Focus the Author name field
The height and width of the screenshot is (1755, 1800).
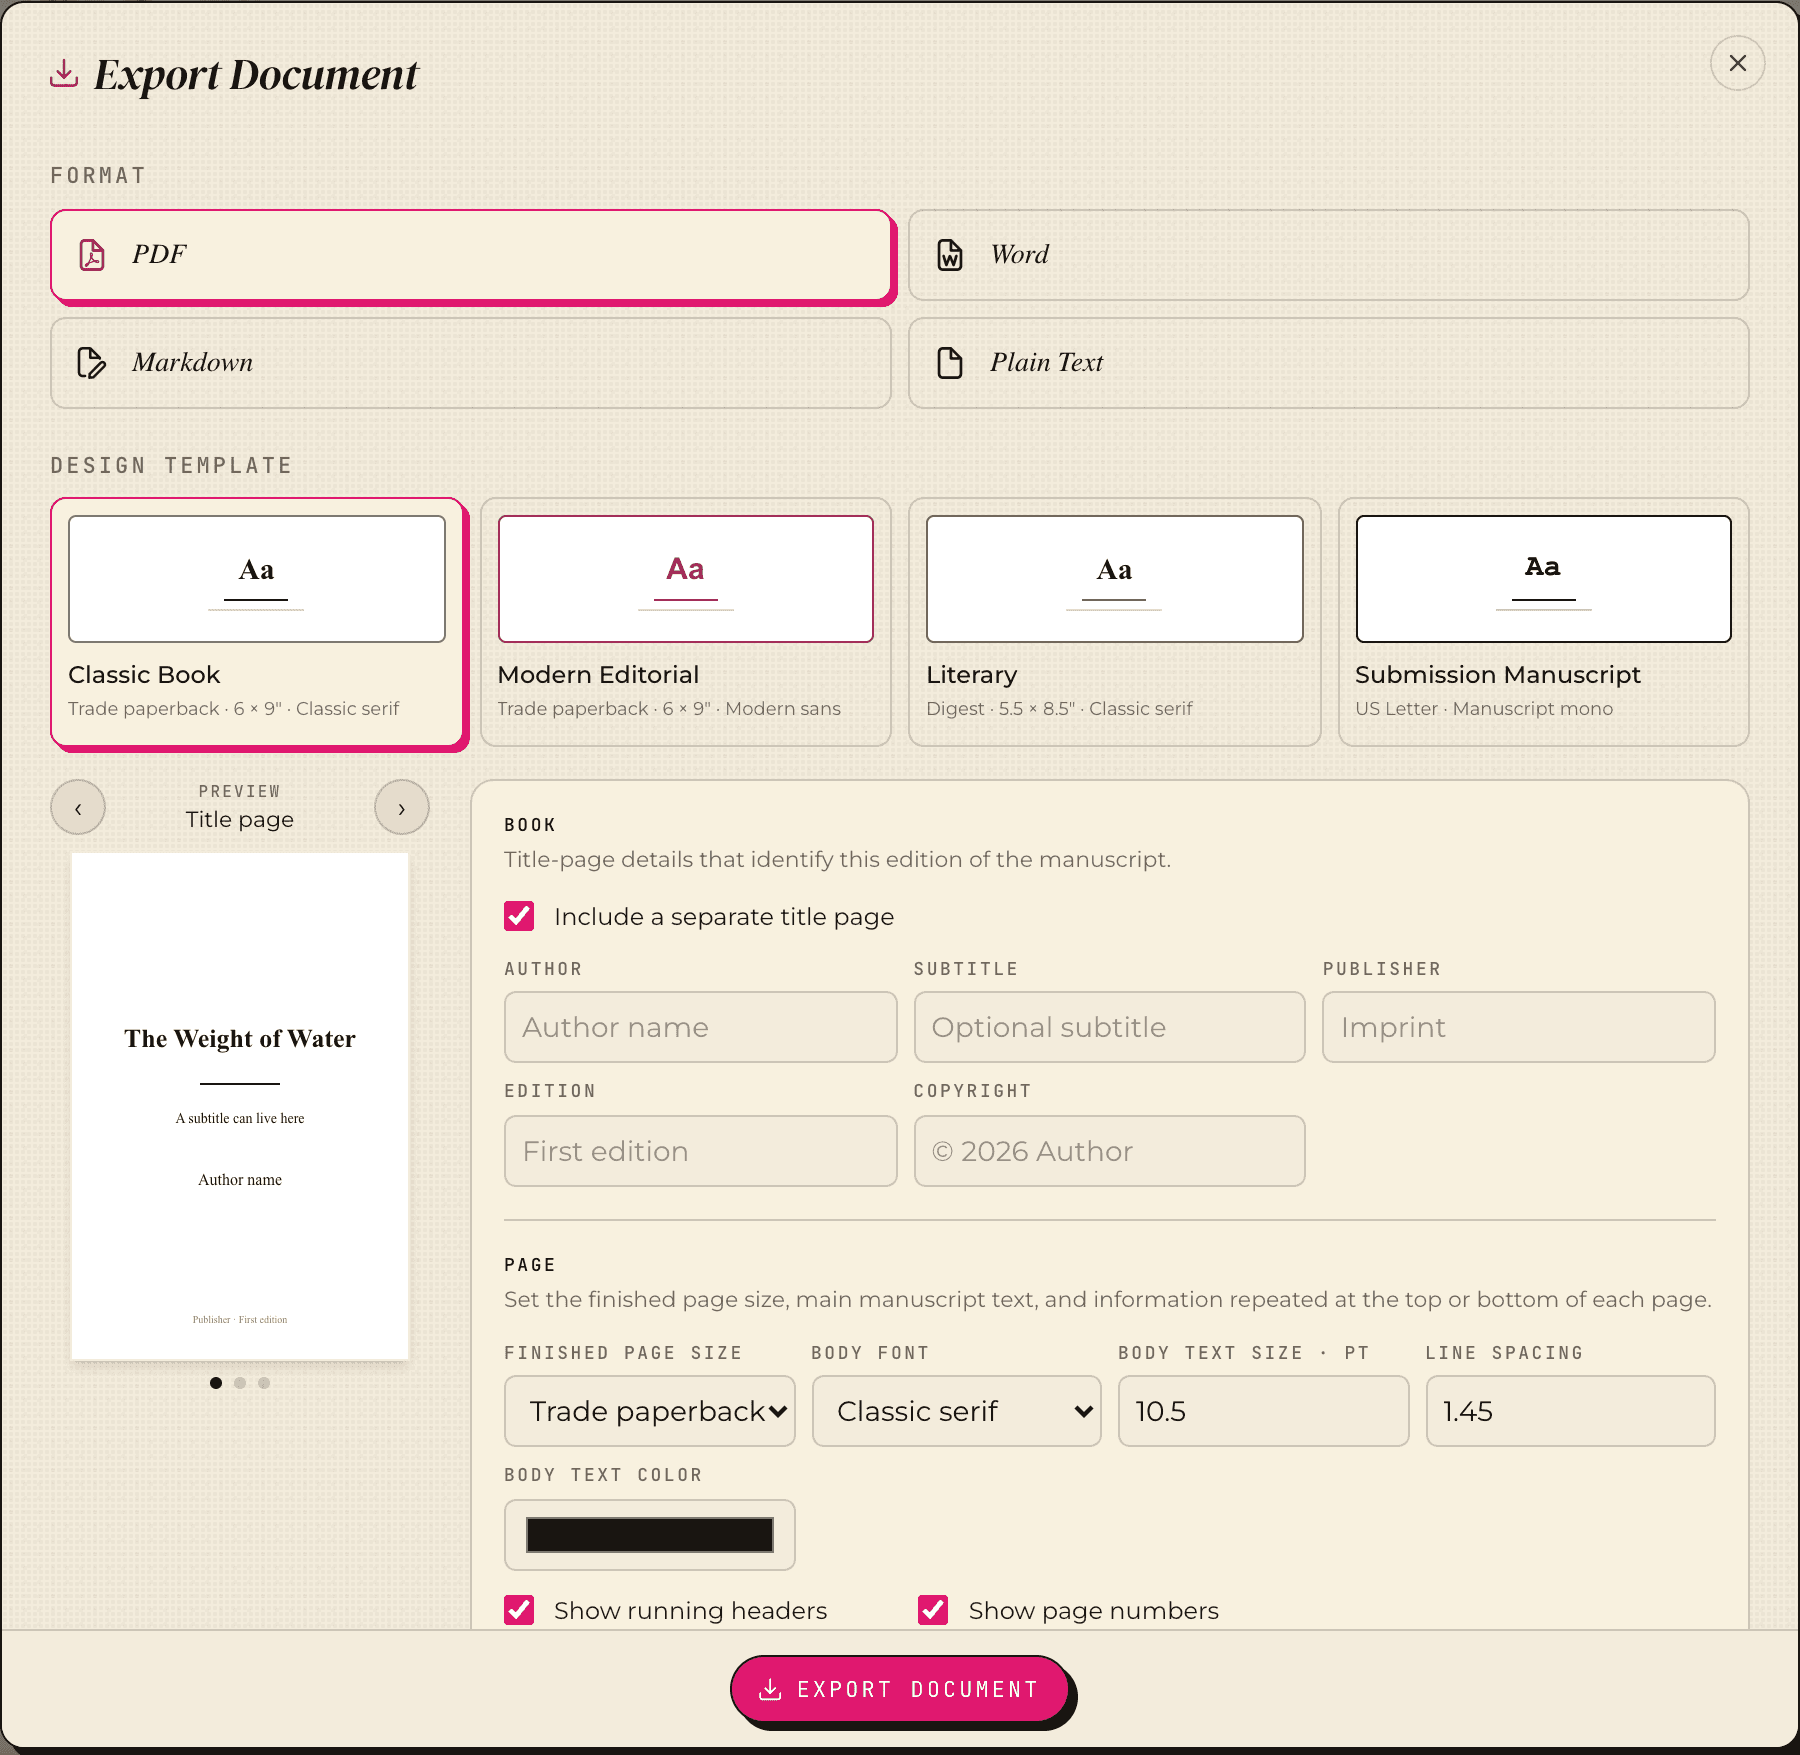[700, 1027]
